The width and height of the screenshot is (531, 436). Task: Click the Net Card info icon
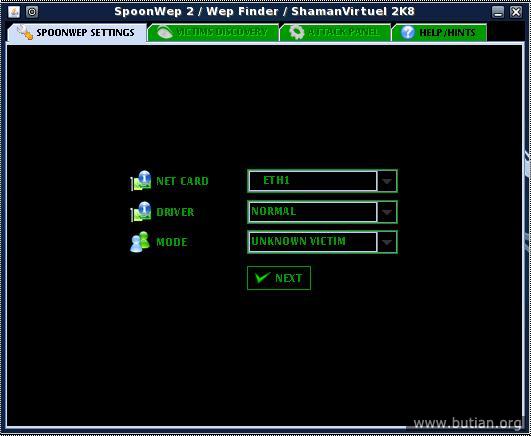point(141,181)
